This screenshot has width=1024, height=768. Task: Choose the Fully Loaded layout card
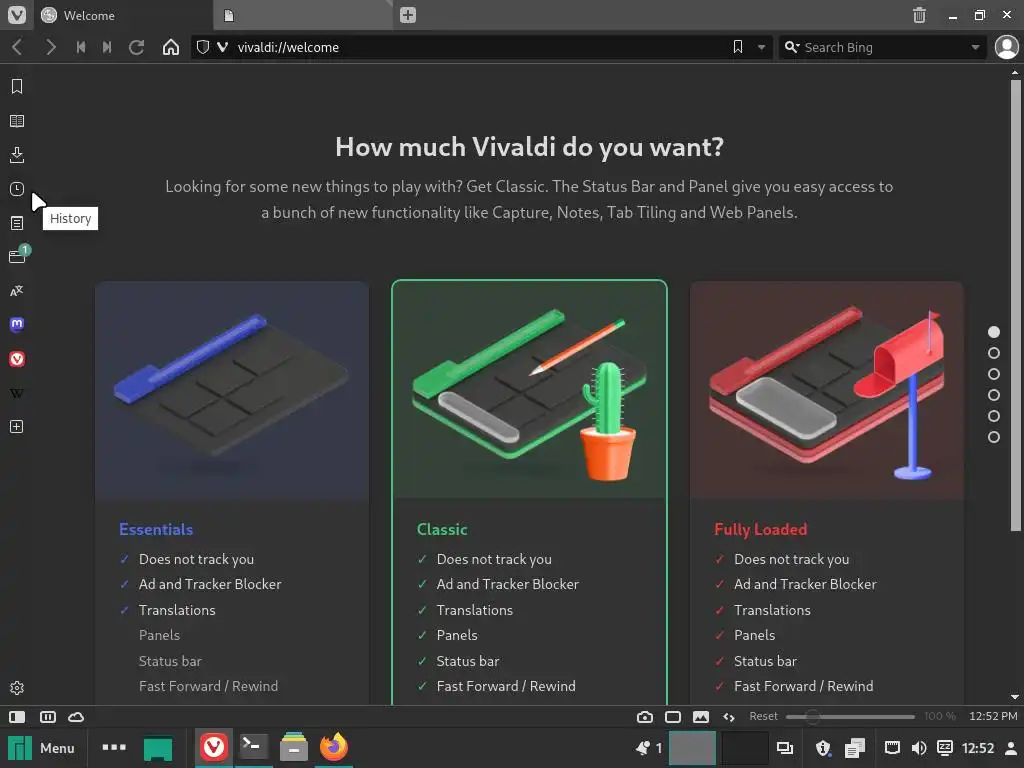coord(827,493)
